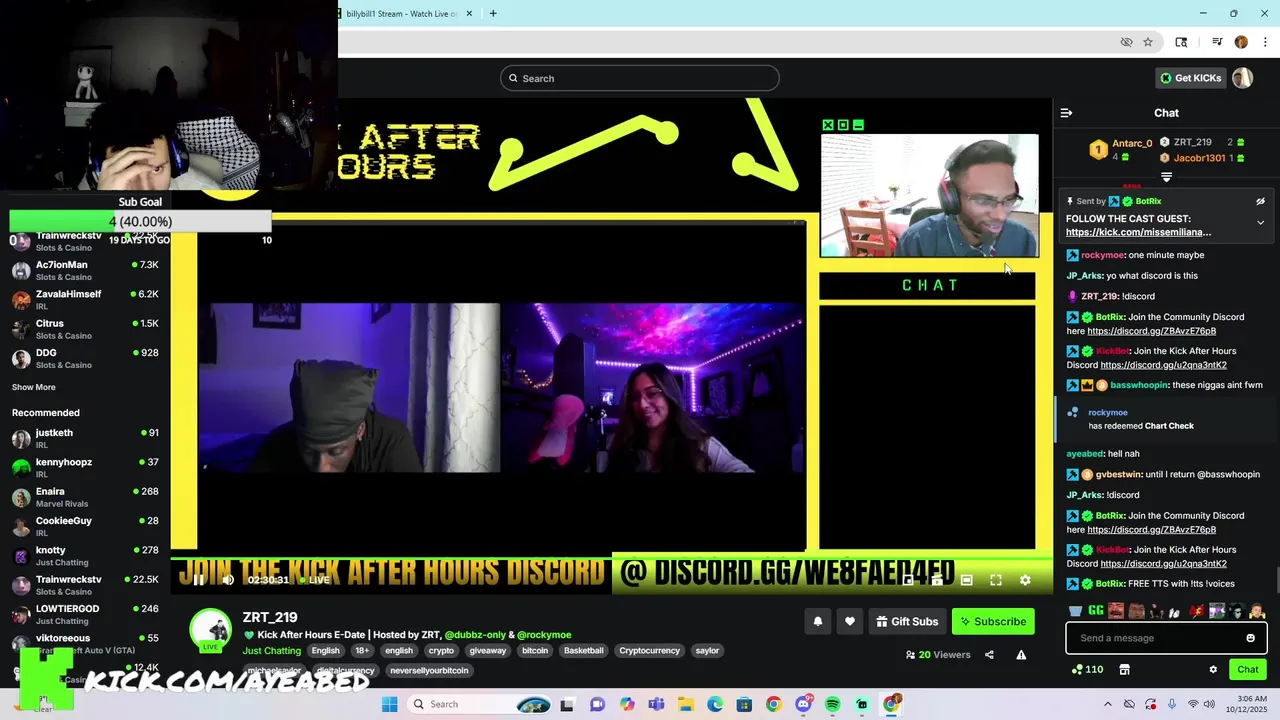1280x720 pixels.
Task: Open the channel shop icon below chat
Action: point(1124,669)
